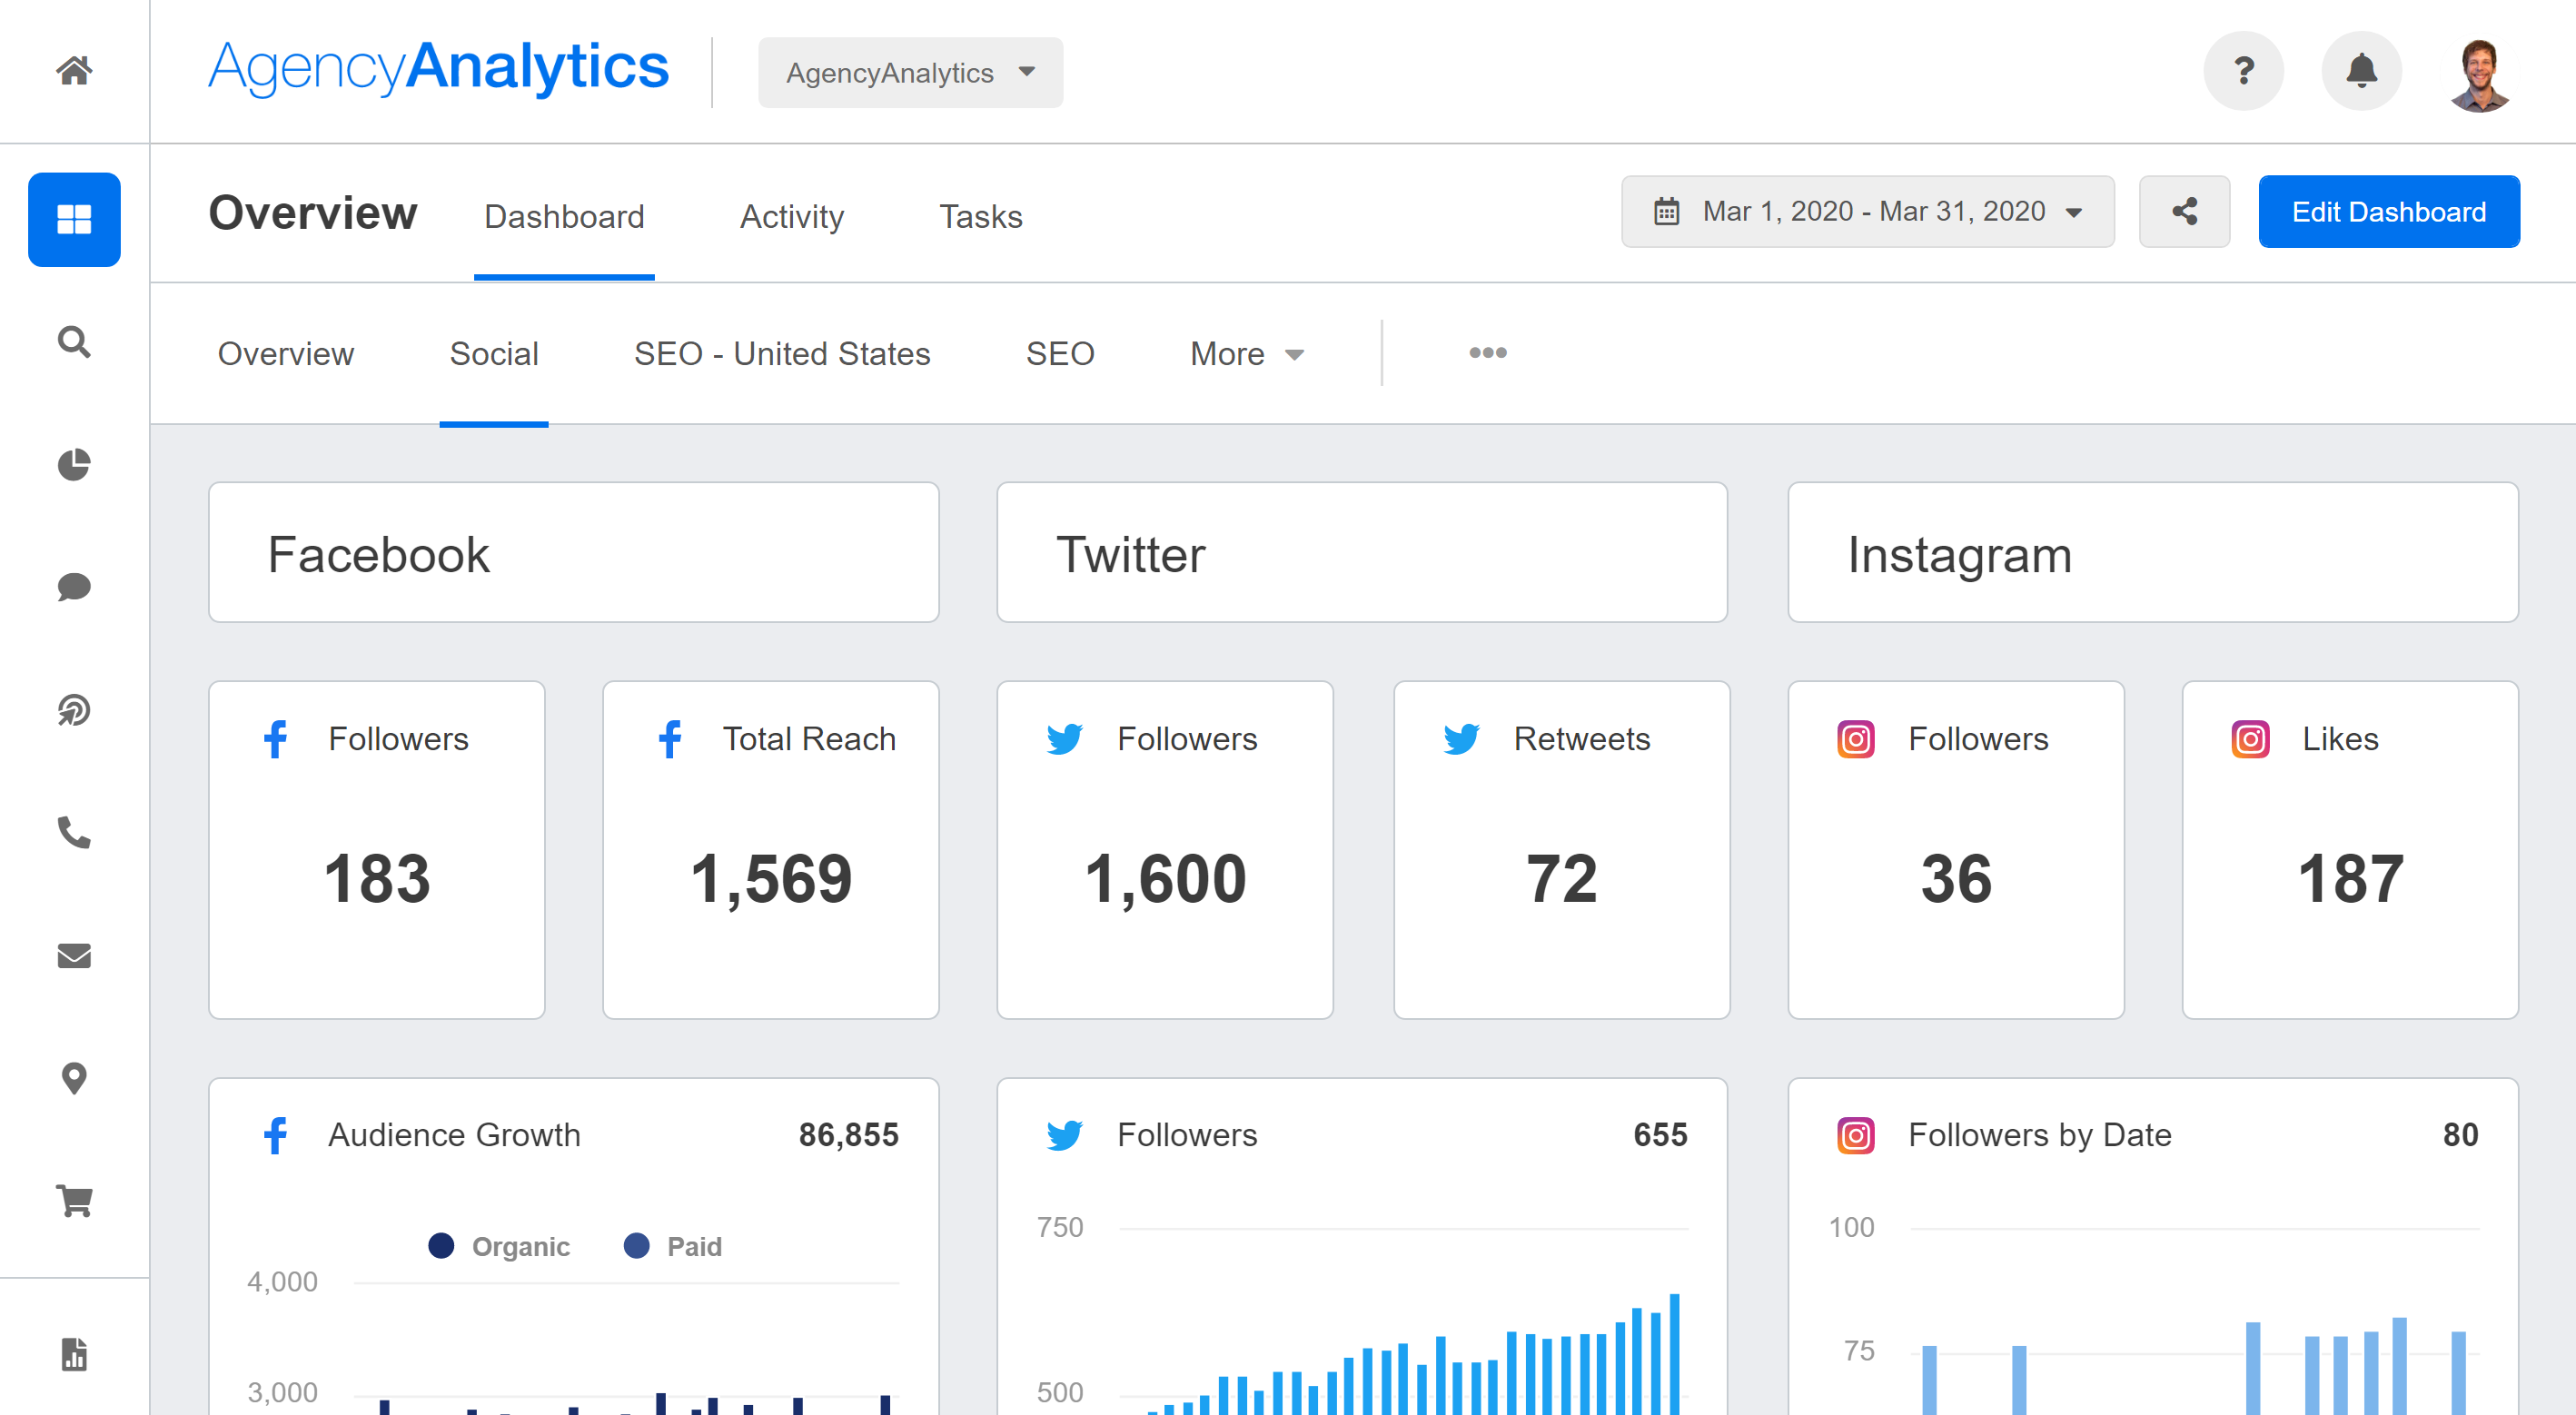Click the home icon in sidebar

click(74, 70)
